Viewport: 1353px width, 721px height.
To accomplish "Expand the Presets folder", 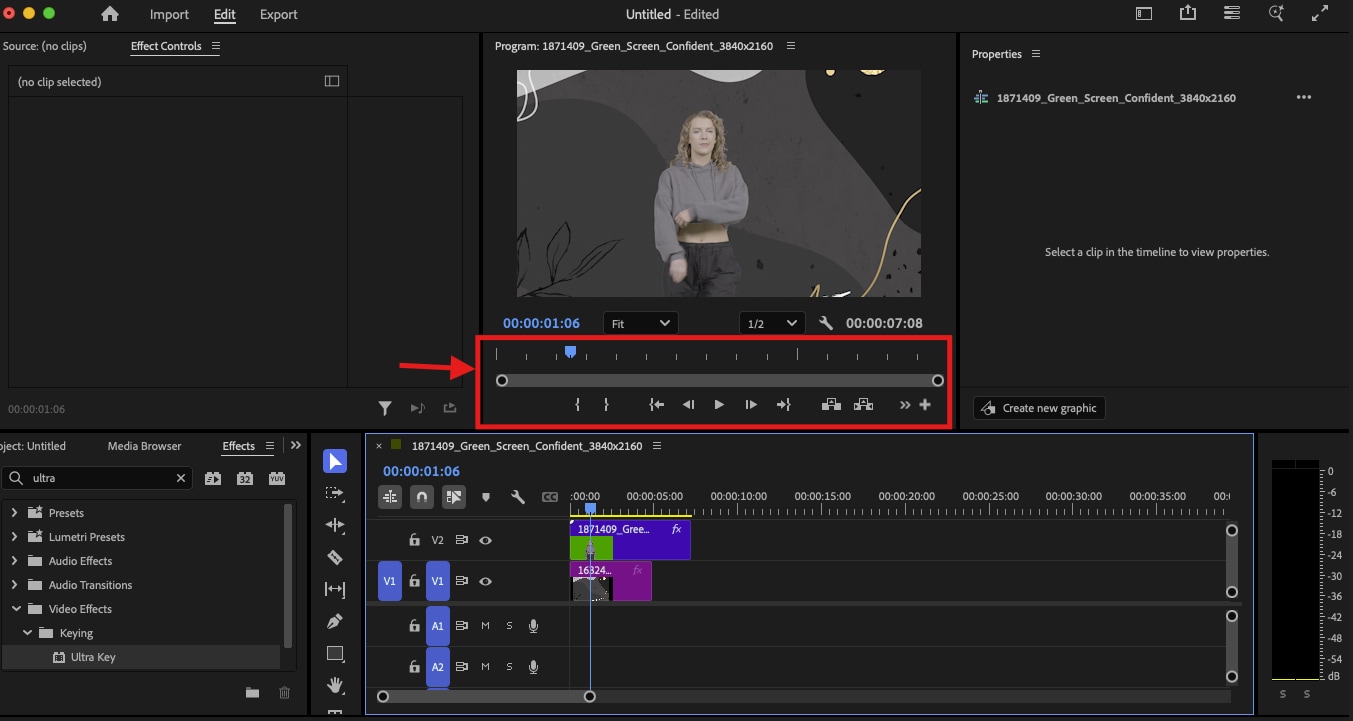I will coord(14,513).
